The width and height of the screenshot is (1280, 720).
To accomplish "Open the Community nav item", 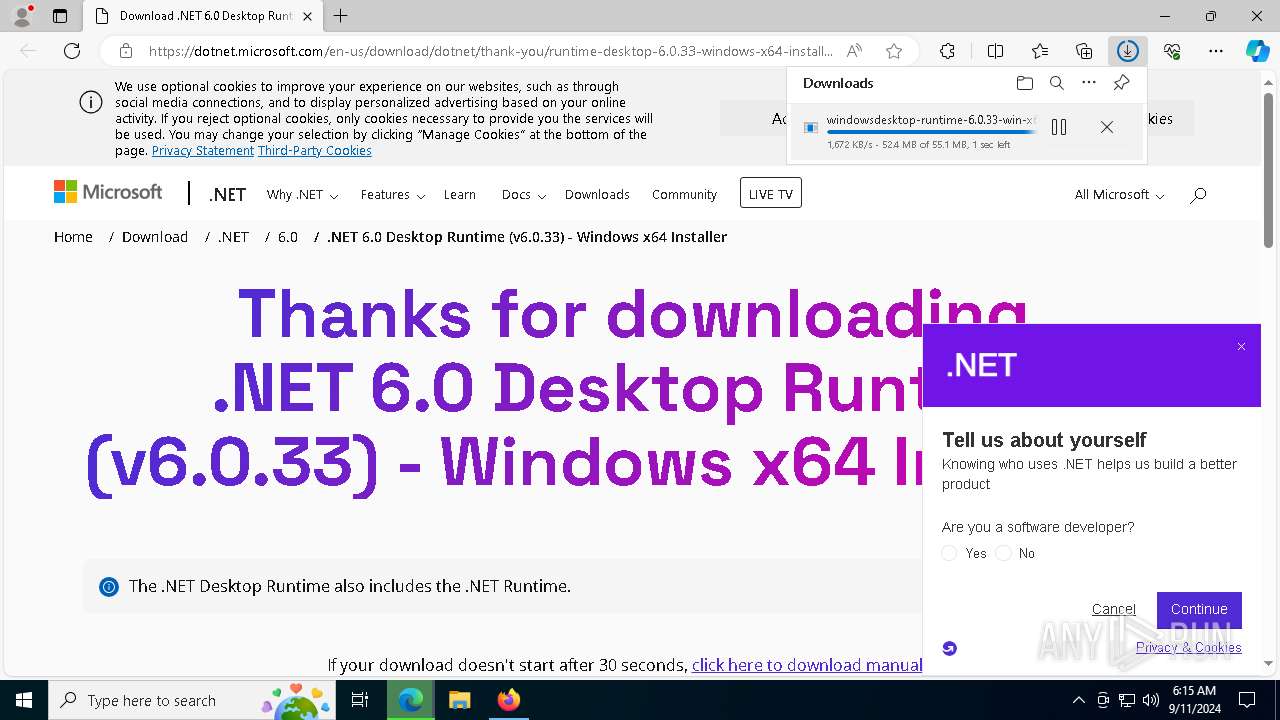I will click(684, 195).
